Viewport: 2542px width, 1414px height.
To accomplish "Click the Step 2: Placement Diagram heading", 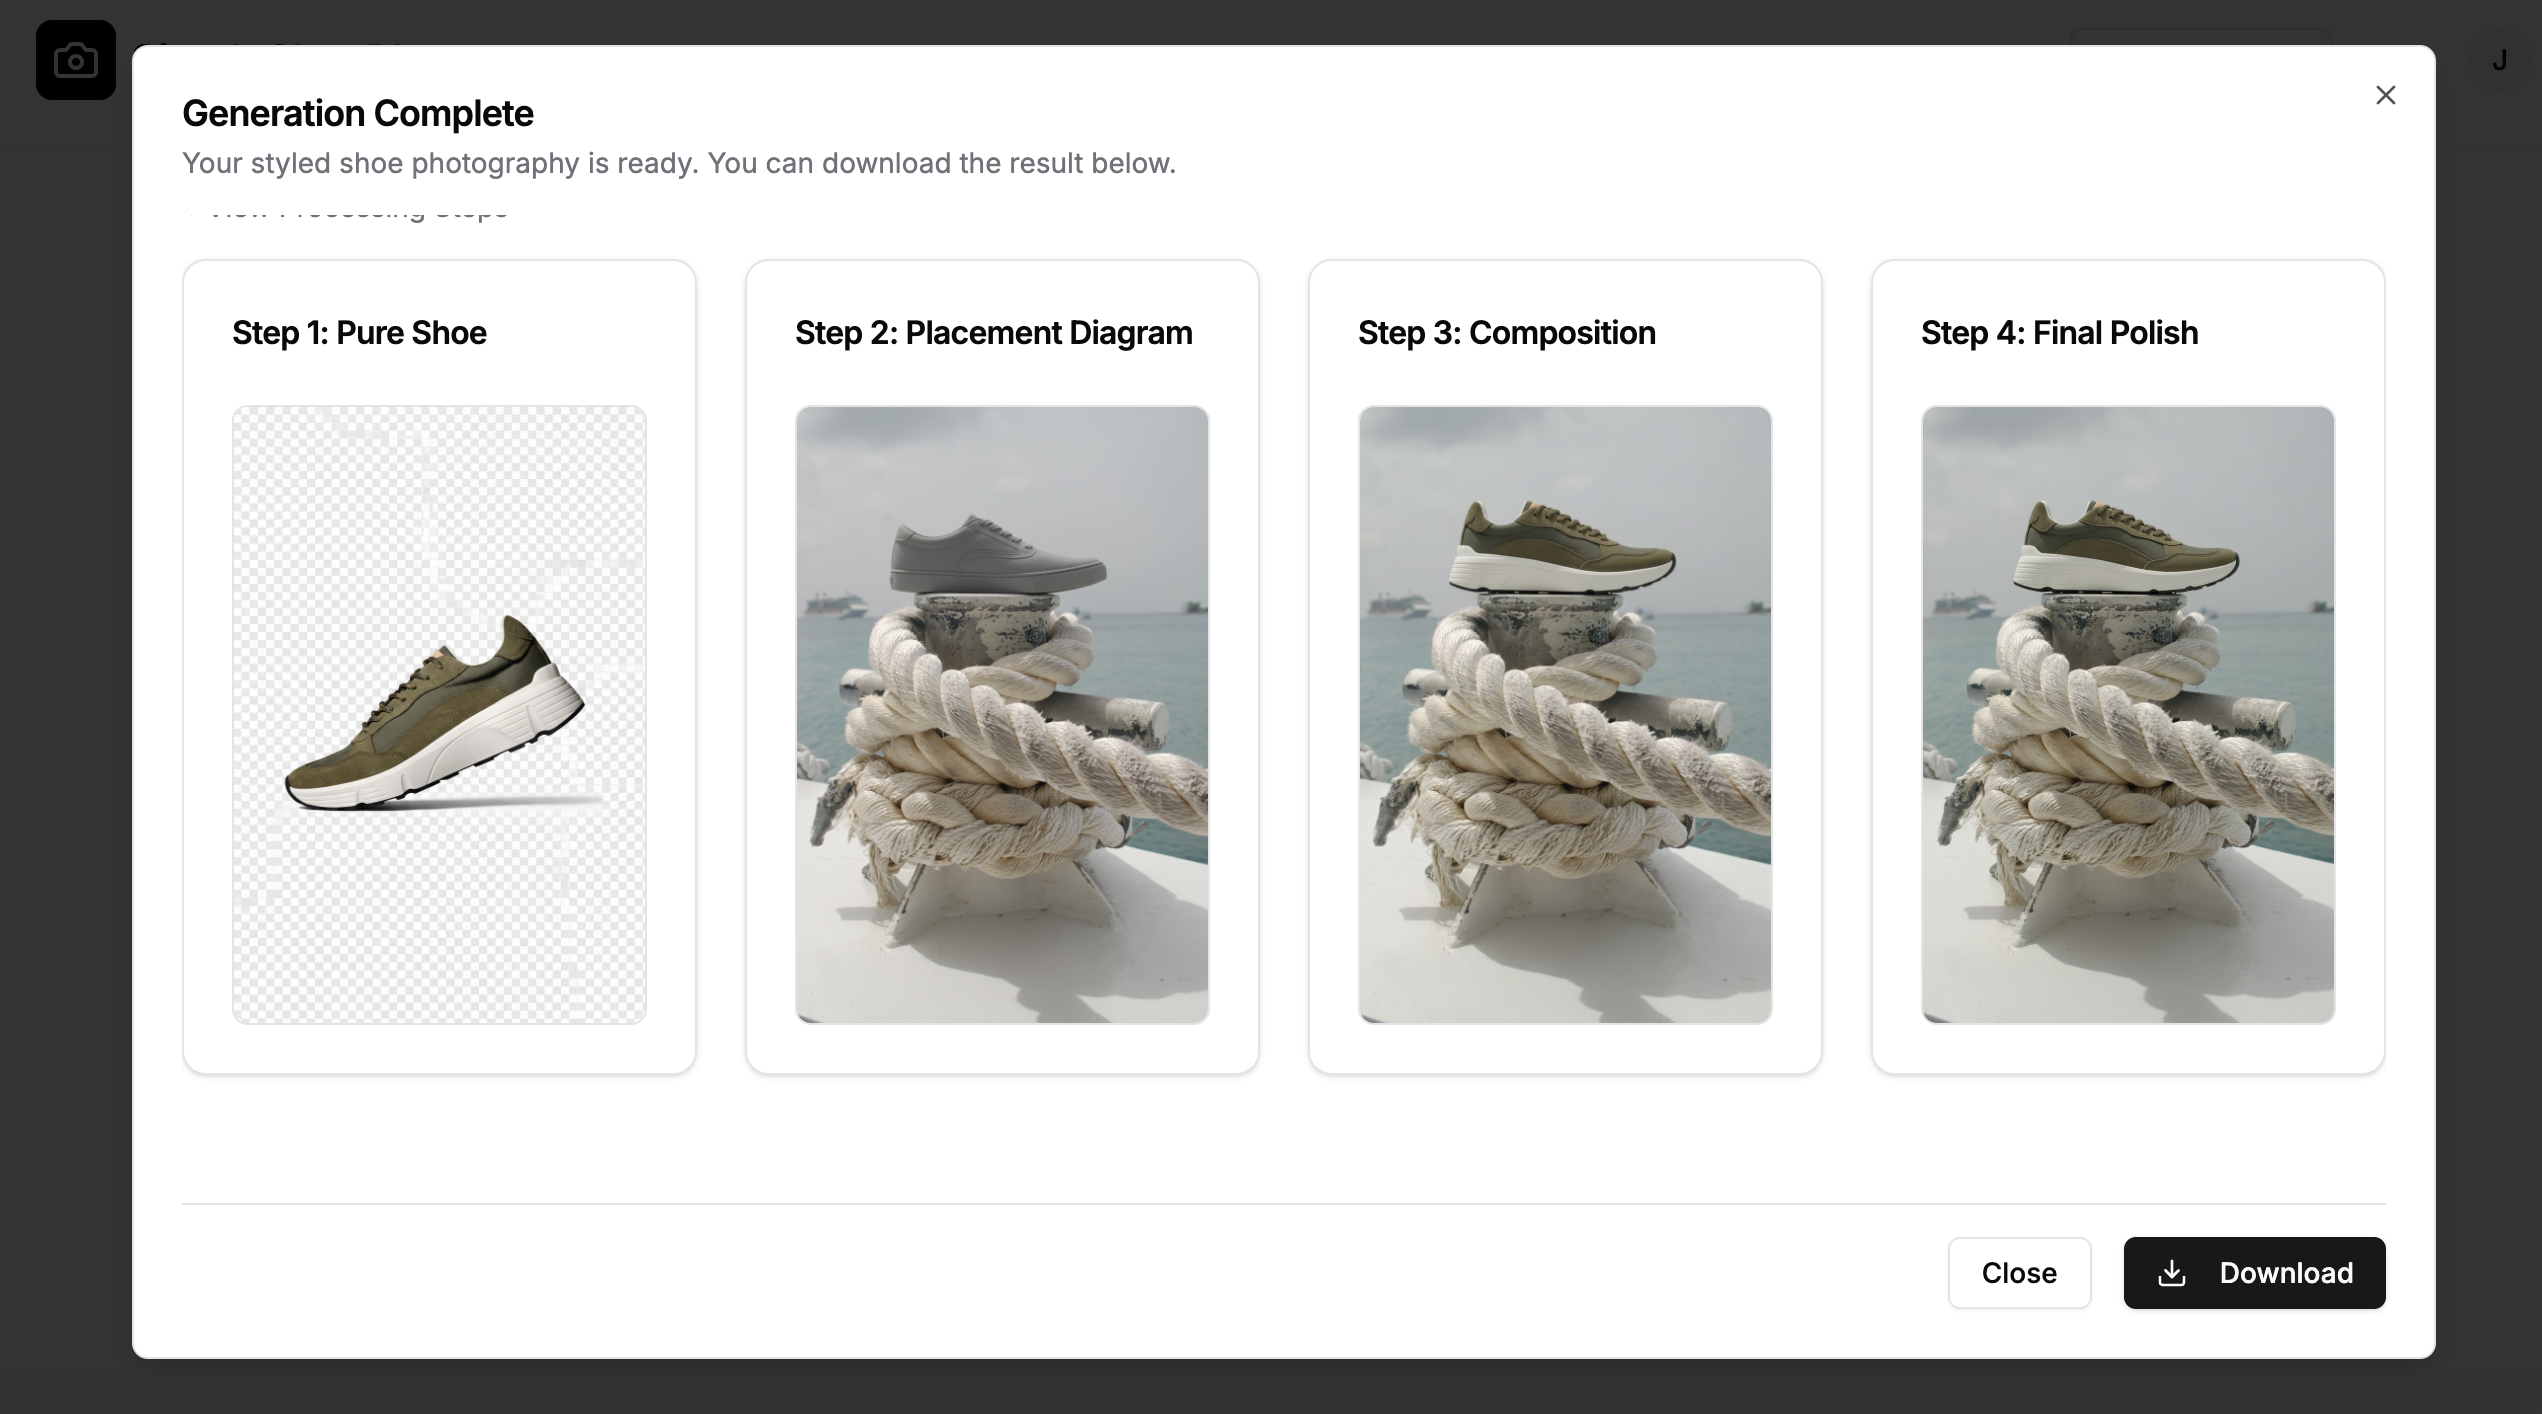I will point(993,333).
